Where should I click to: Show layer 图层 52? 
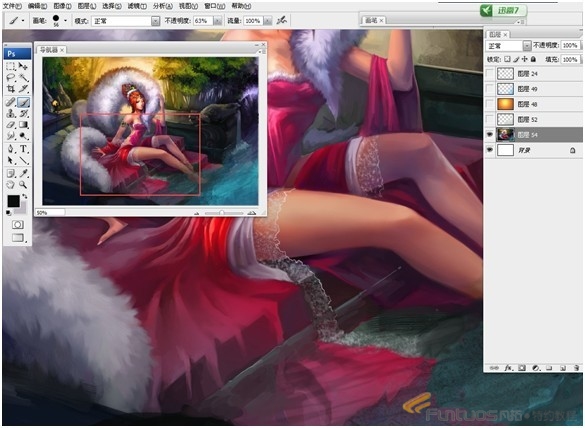tap(489, 119)
